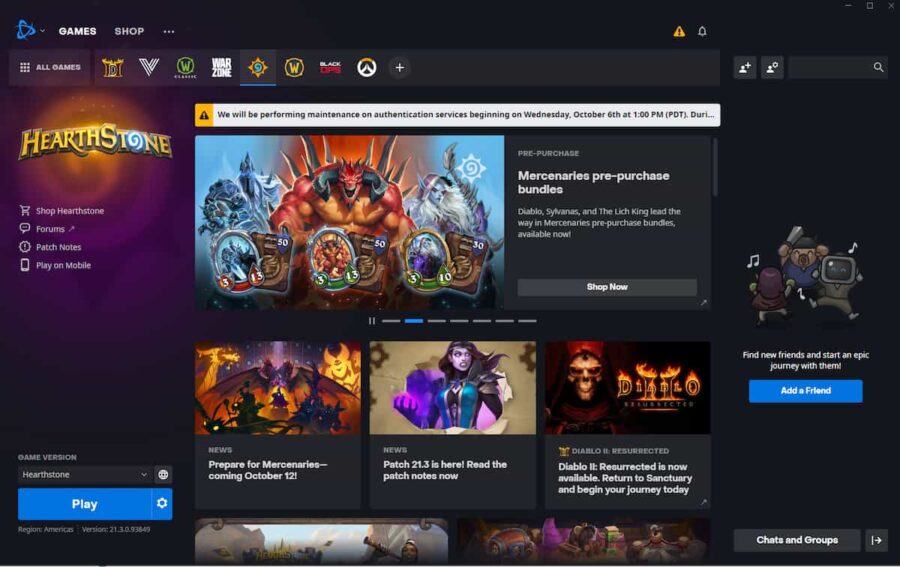Screen dimensions: 900x567
Task: Click the Shop Now button
Action: 607,287
